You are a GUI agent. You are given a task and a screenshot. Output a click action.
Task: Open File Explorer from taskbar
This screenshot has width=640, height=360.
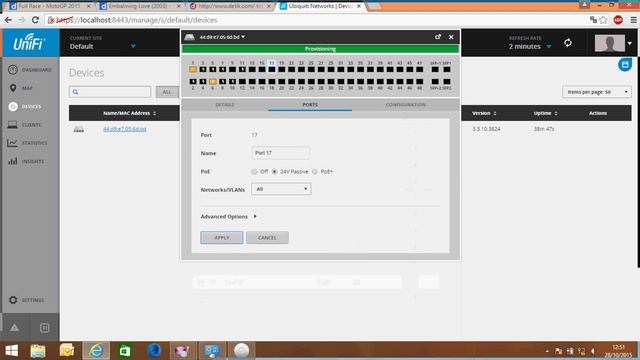pyautogui.click(x=38, y=351)
